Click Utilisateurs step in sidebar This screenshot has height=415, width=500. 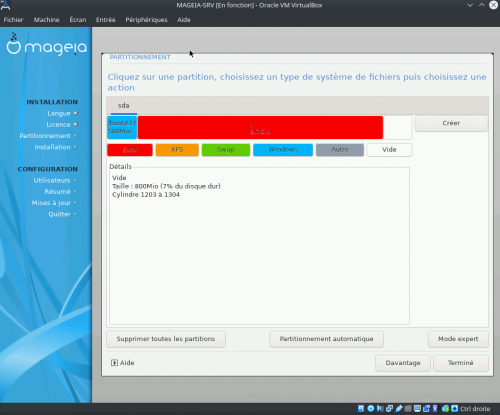pos(52,180)
